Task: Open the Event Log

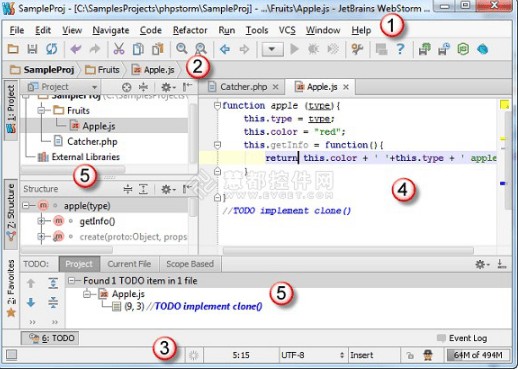Action: 462,338
